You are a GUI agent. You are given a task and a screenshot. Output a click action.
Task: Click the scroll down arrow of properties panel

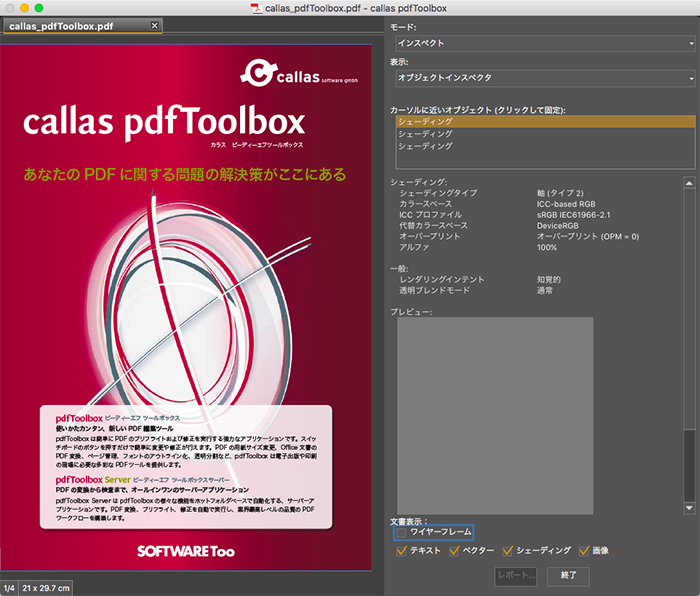(689, 508)
